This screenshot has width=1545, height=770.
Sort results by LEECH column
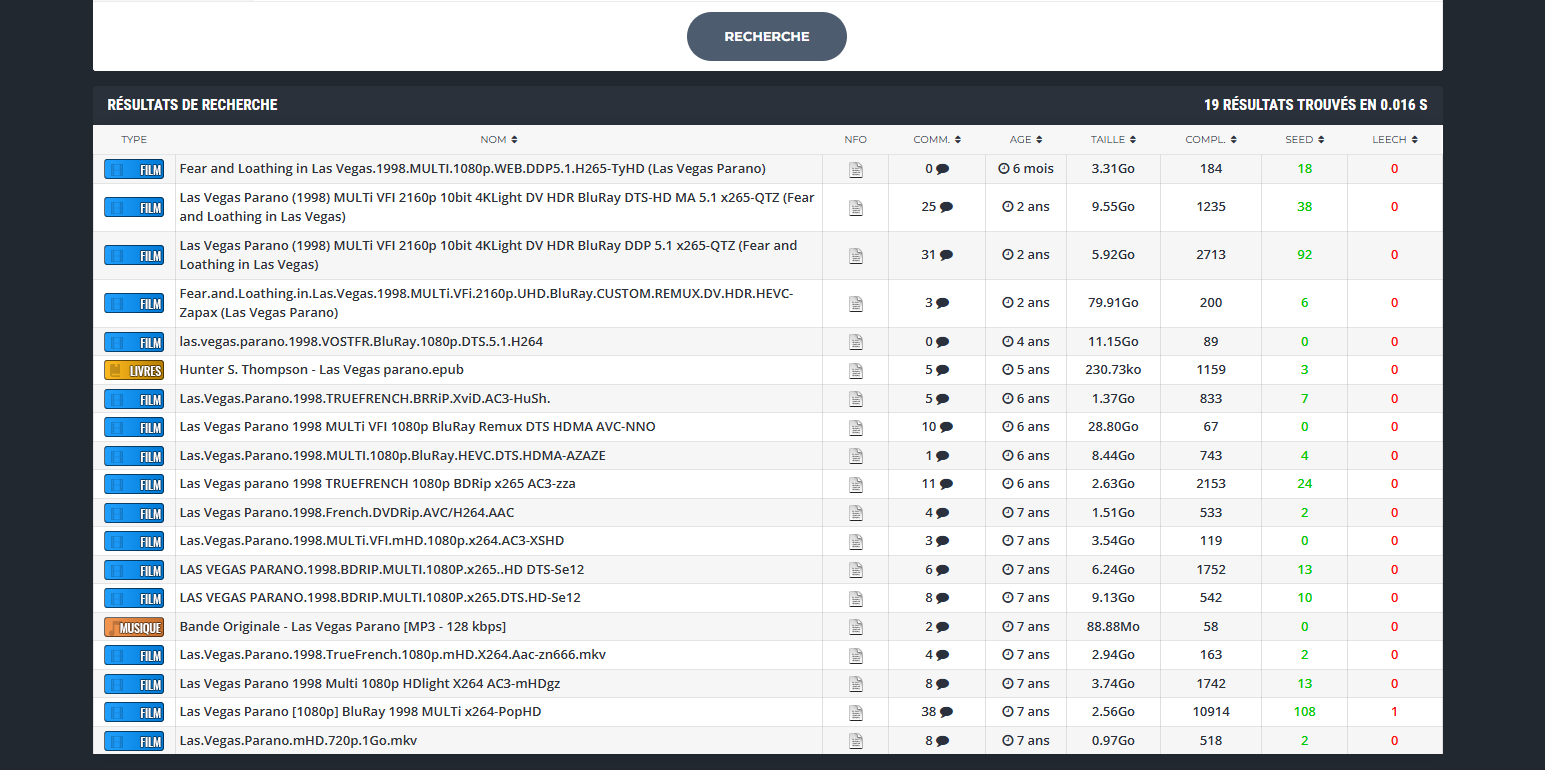(x=1394, y=140)
